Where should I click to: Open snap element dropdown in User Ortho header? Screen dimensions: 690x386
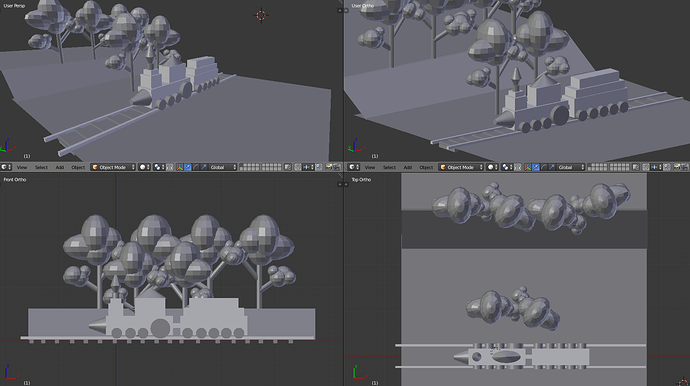tap(656, 167)
